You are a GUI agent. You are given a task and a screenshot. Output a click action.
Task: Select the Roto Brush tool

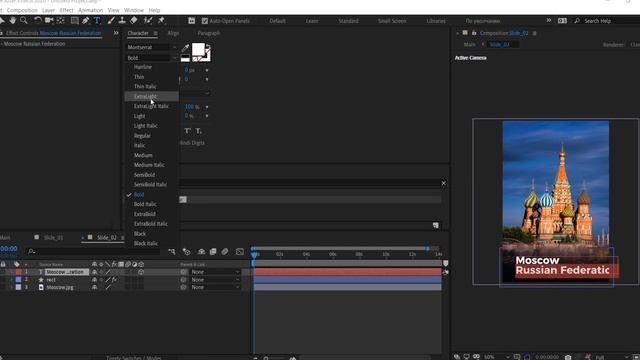(148, 20)
